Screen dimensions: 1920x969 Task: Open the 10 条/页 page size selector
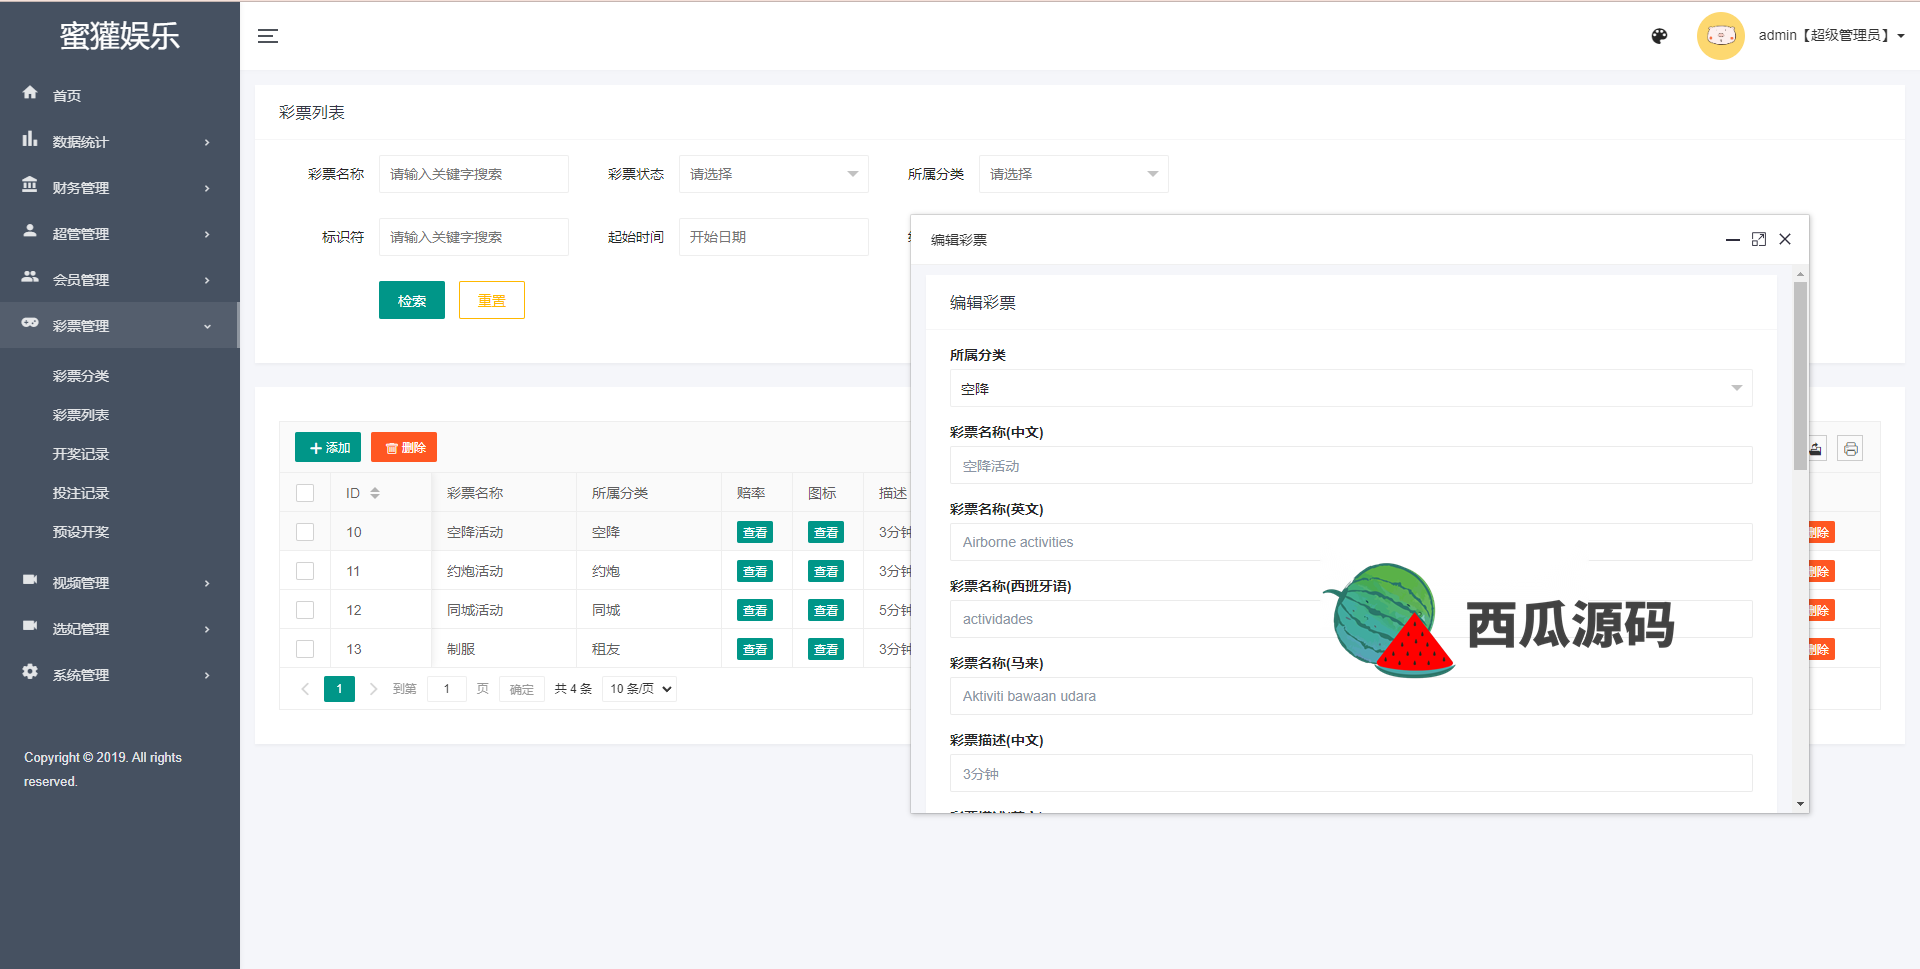[639, 689]
